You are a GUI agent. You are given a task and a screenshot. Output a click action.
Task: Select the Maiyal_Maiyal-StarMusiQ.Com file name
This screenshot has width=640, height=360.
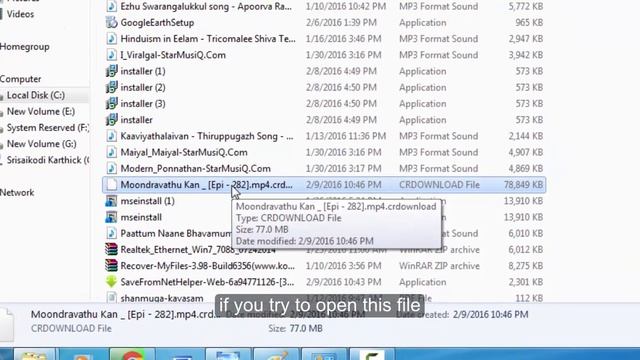[x=184, y=152]
